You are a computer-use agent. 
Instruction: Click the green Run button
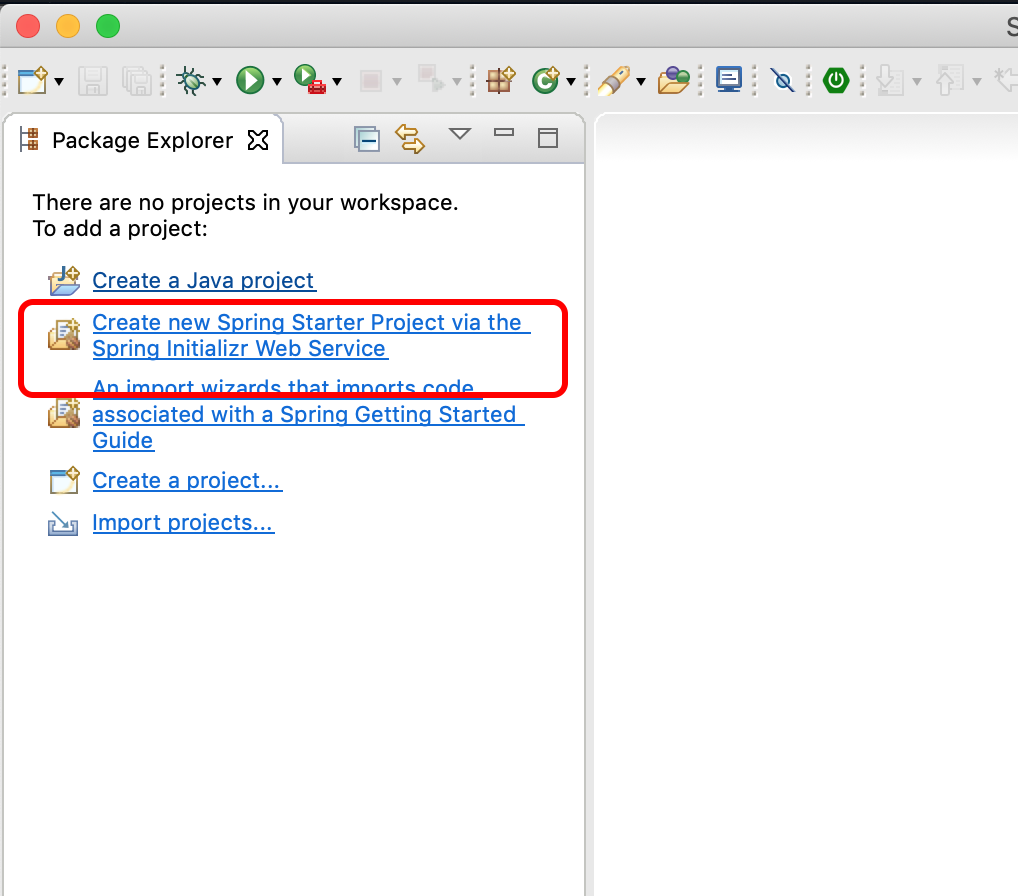250,81
